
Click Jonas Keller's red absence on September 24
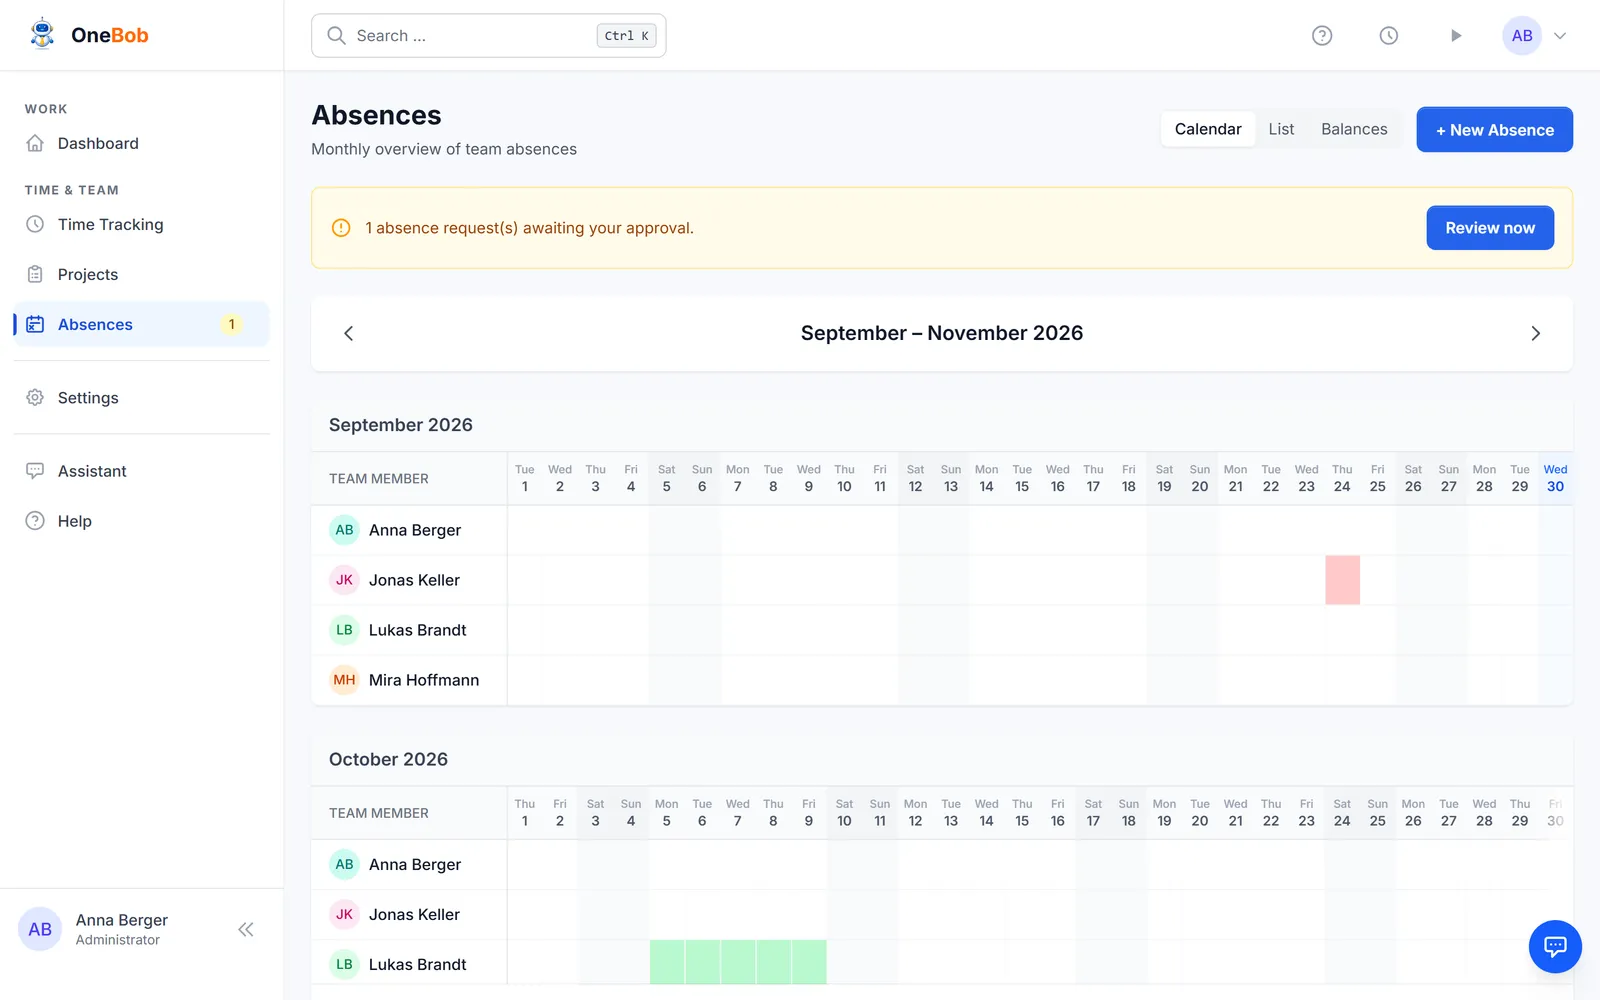1342,580
